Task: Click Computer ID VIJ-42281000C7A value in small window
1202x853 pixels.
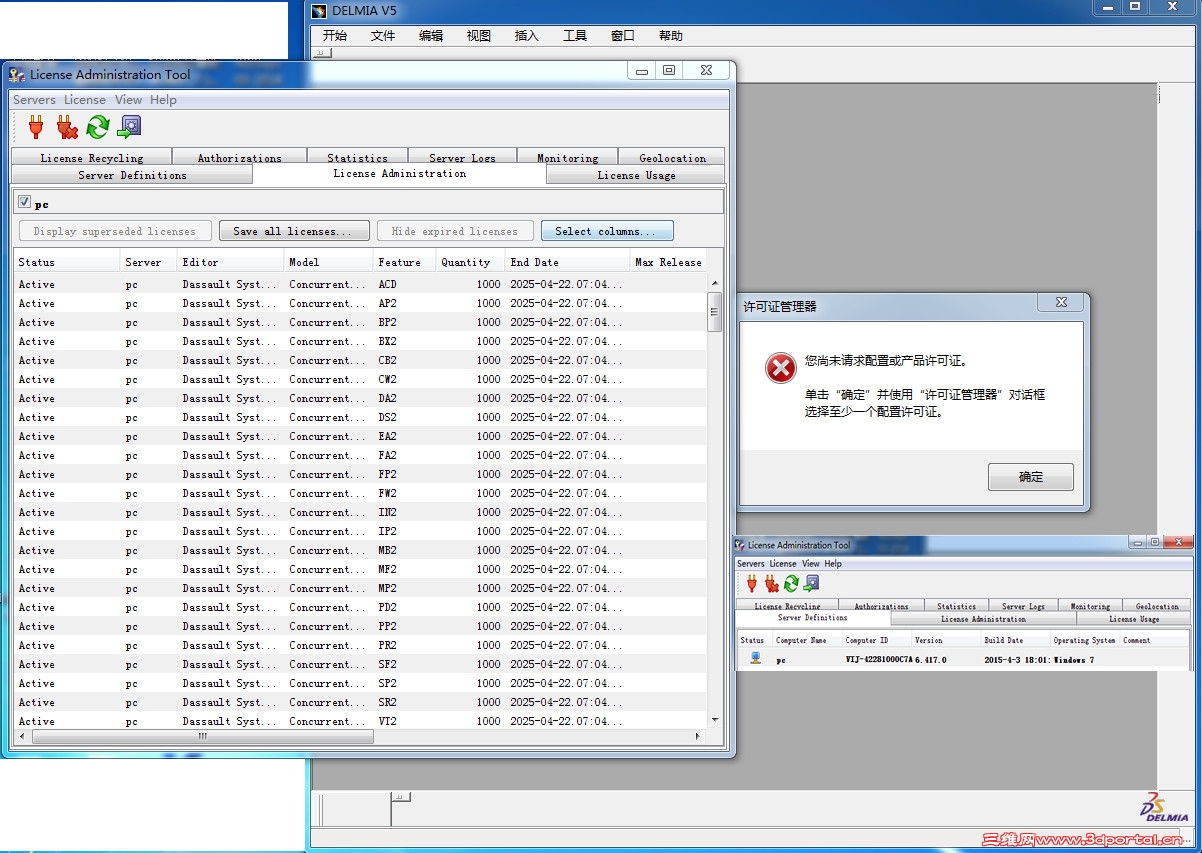Action: point(879,660)
